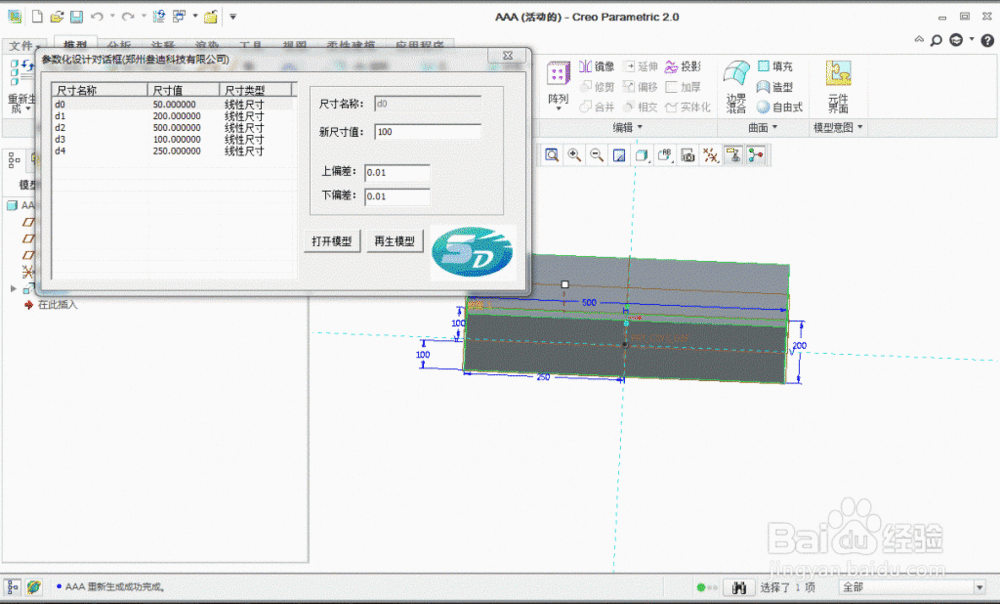The image size is (1000, 604).
Task: Toggle datum display filters icon
Action: pos(710,155)
